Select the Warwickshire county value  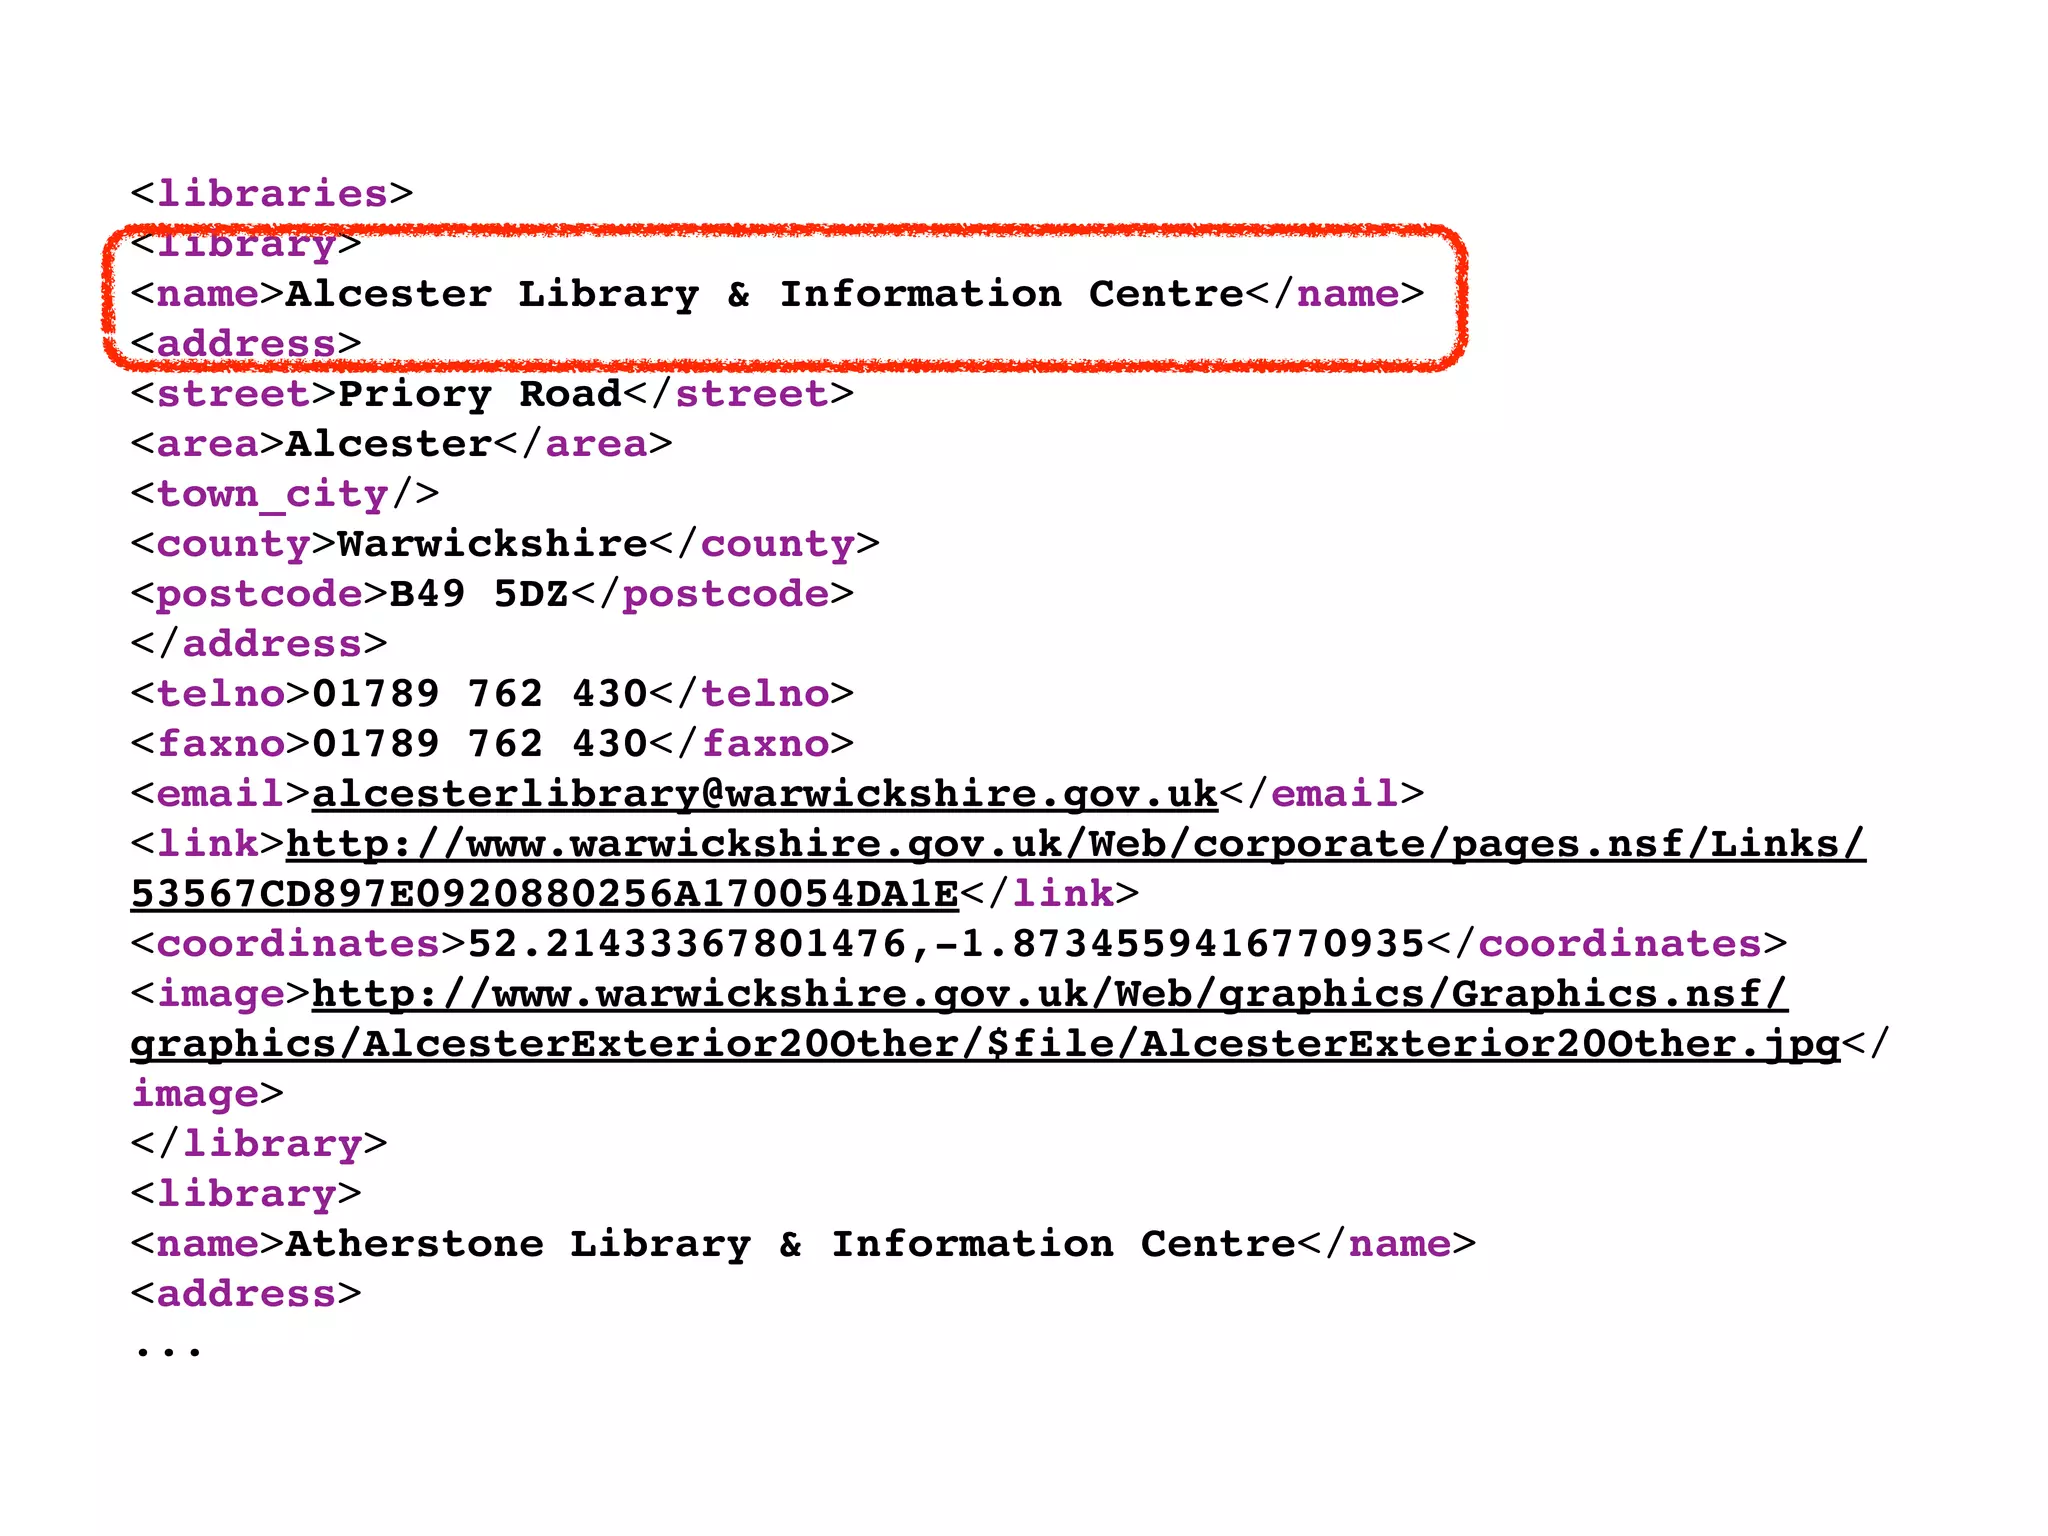(x=493, y=544)
